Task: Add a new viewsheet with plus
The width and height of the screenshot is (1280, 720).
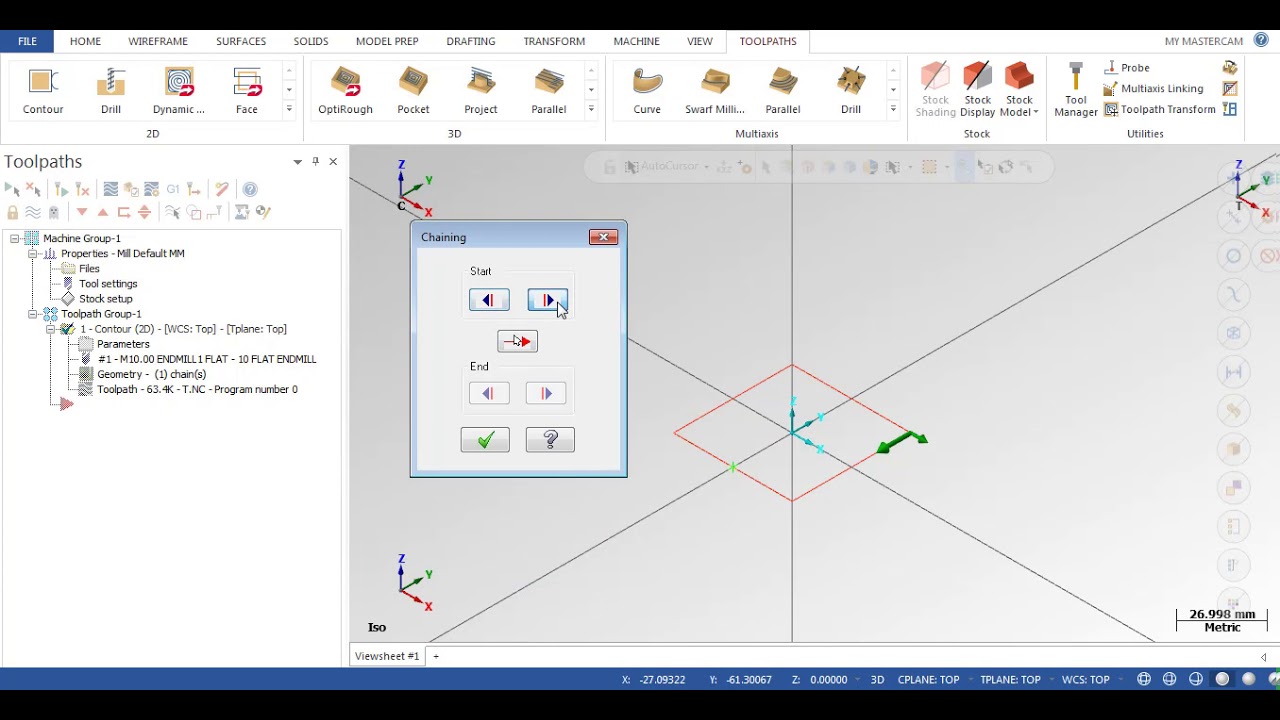Action: point(436,656)
